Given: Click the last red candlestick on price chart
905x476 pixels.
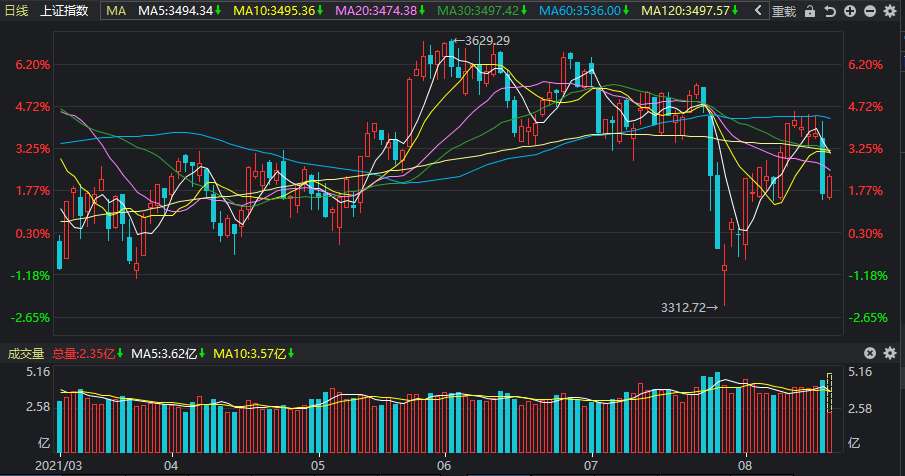Looking at the screenshot, I should click(x=829, y=187).
